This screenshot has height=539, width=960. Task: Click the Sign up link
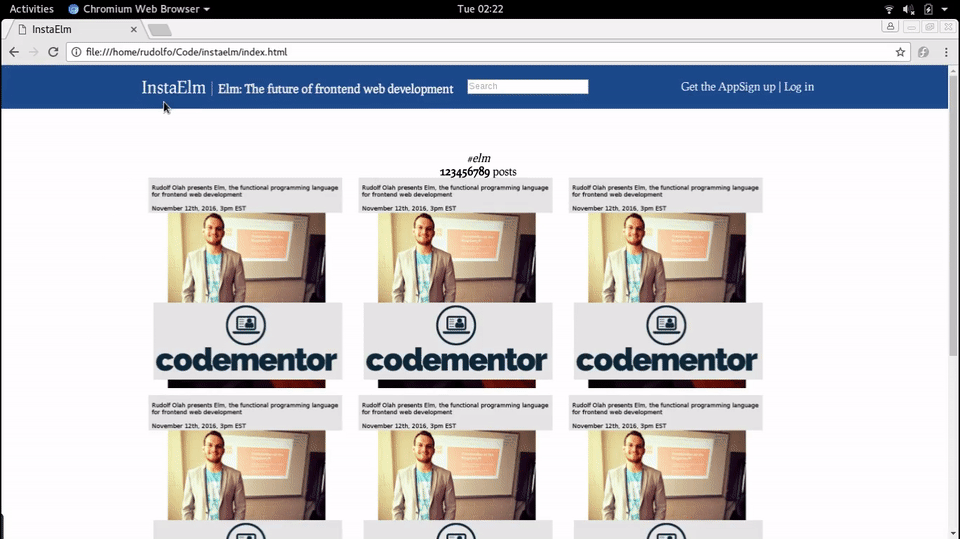pyautogui.click(x=757, y=87)
